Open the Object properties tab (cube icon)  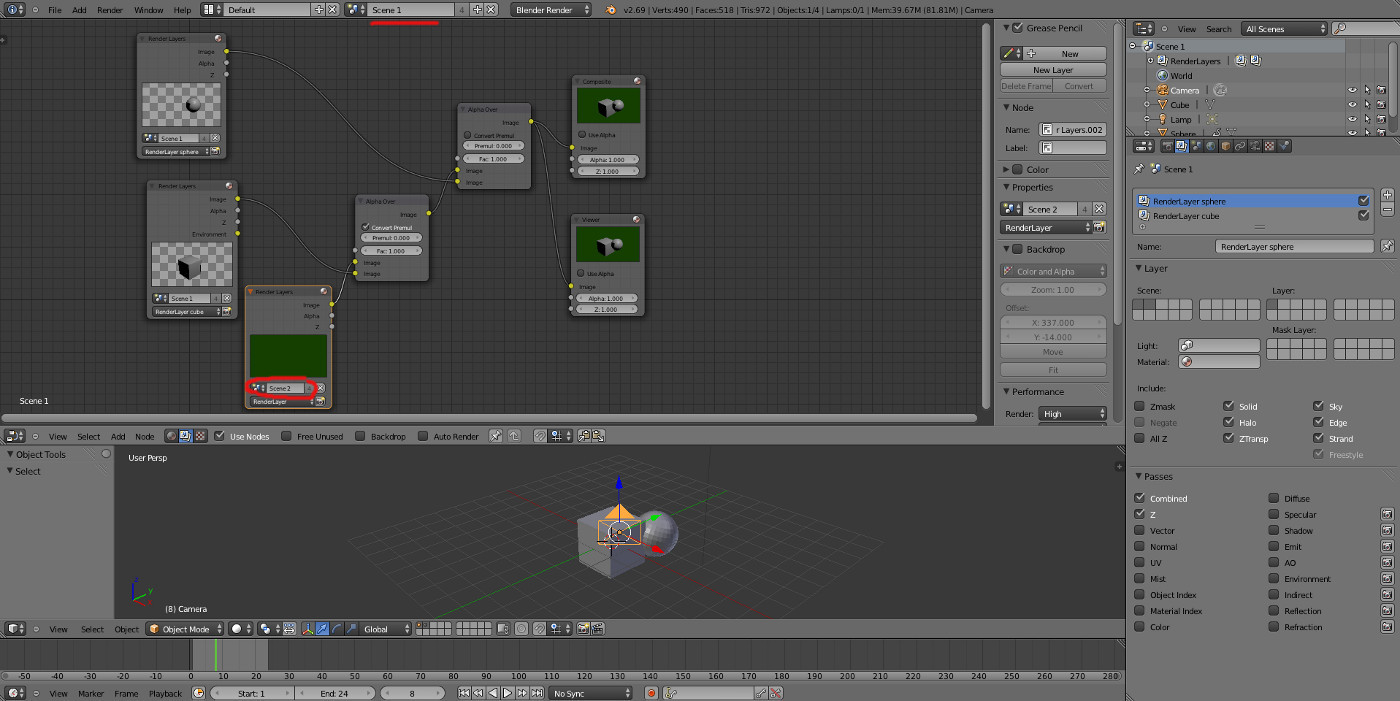(x=1225, y=146)
